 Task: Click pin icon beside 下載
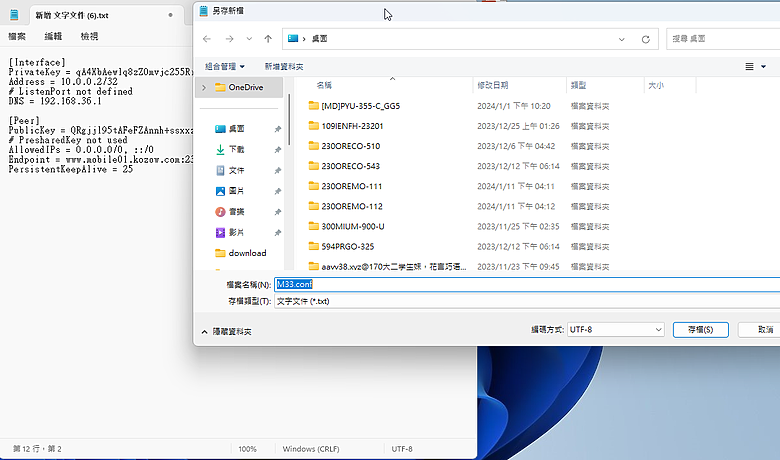278,150
